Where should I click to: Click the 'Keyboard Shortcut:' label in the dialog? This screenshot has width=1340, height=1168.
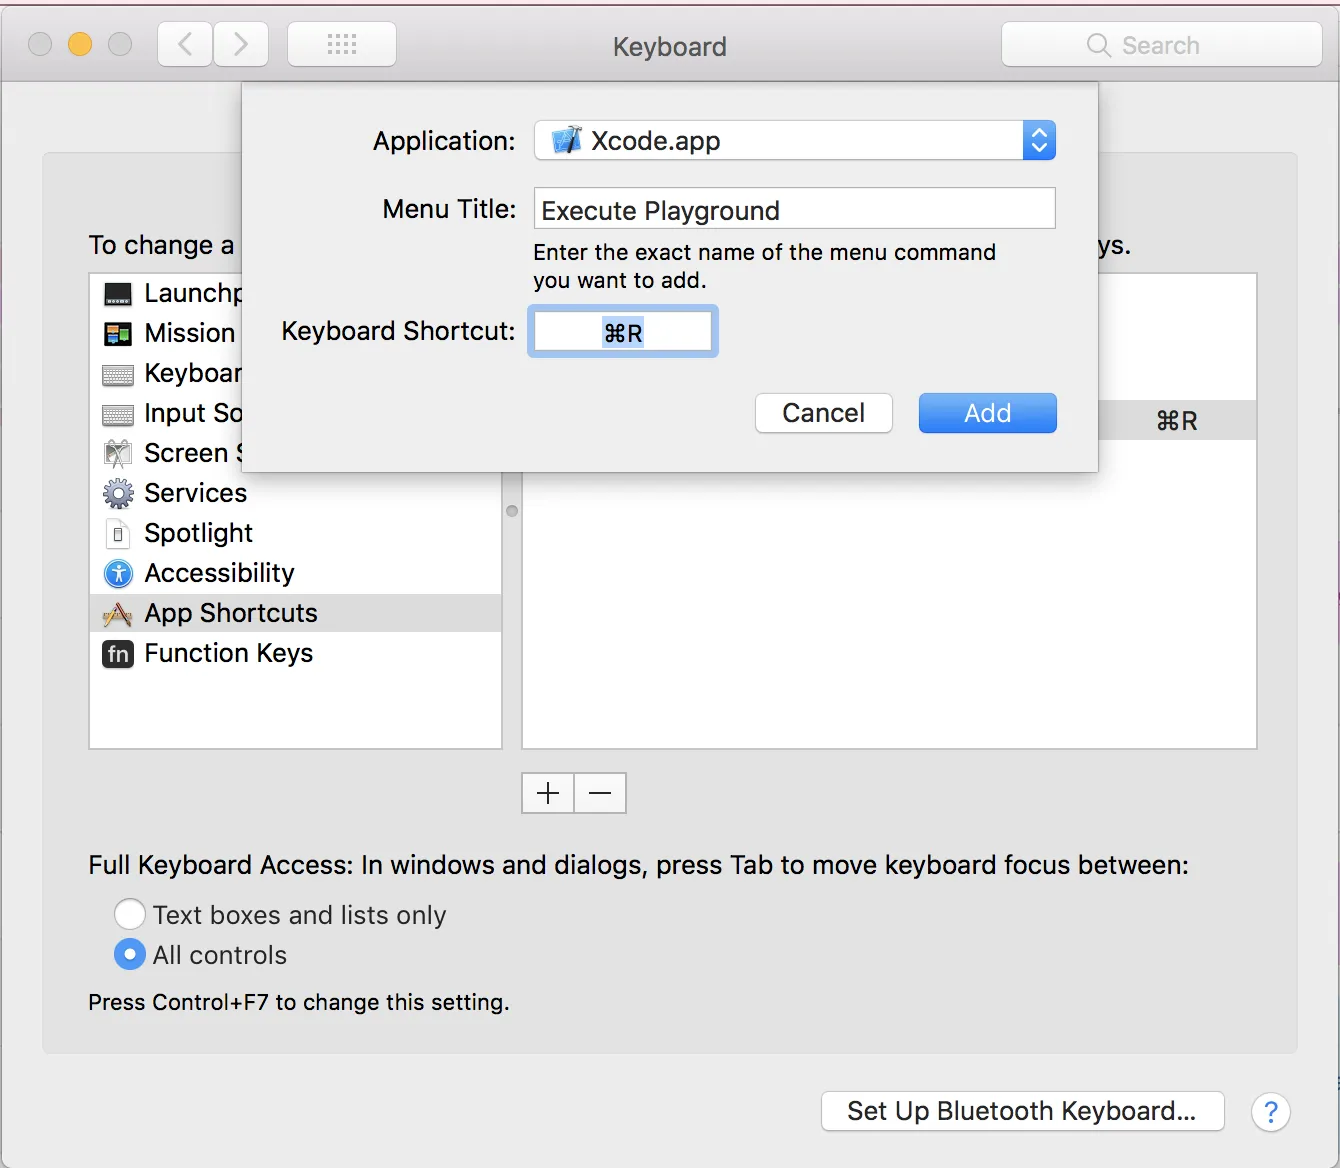[x=398, y=331]
